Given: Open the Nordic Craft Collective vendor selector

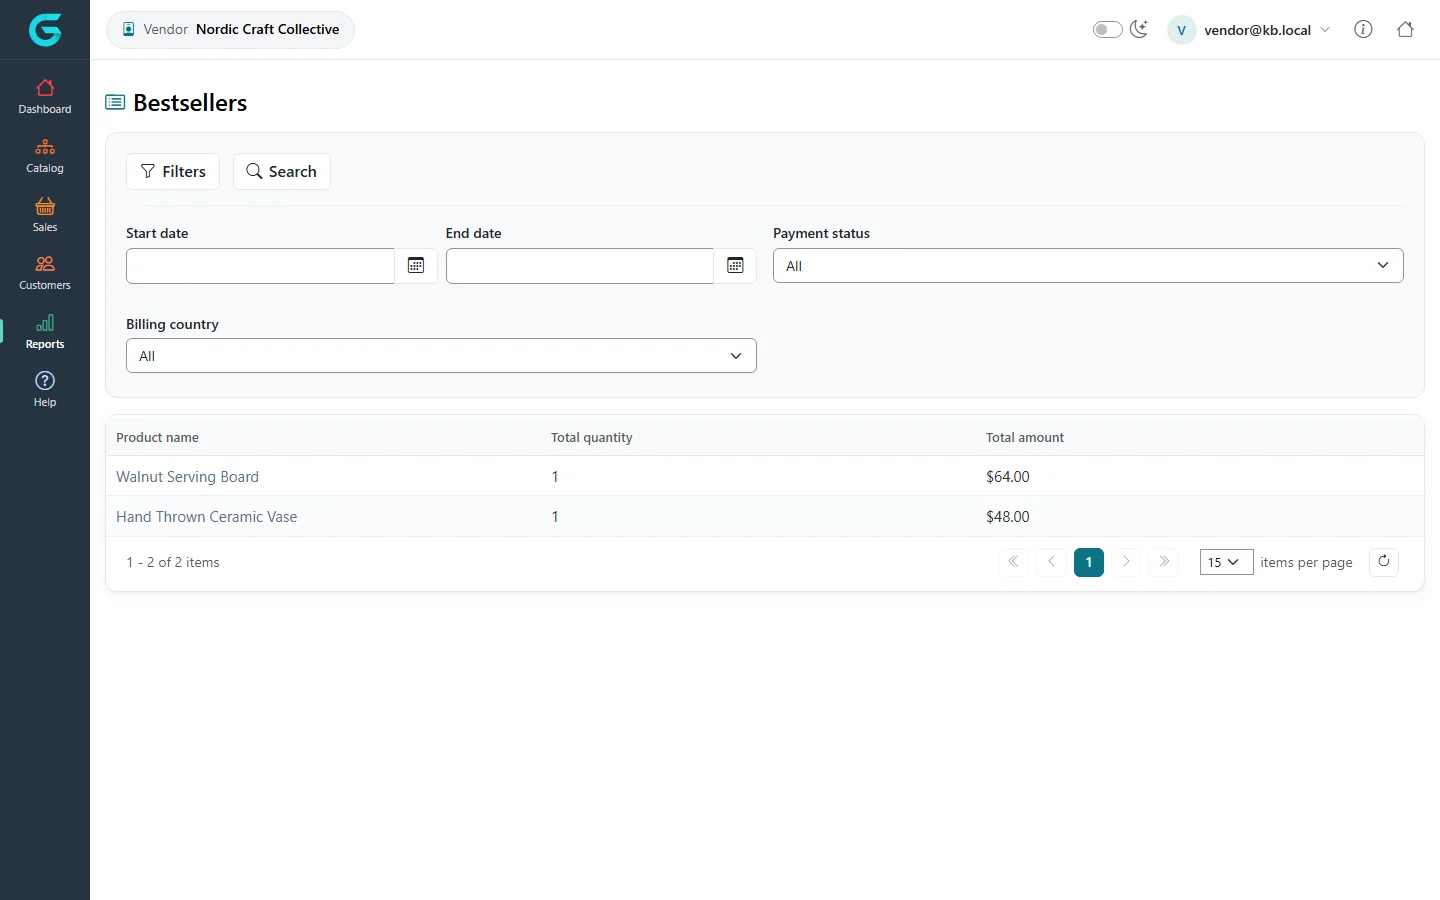Looking at the screenshot, I should 230,29.
